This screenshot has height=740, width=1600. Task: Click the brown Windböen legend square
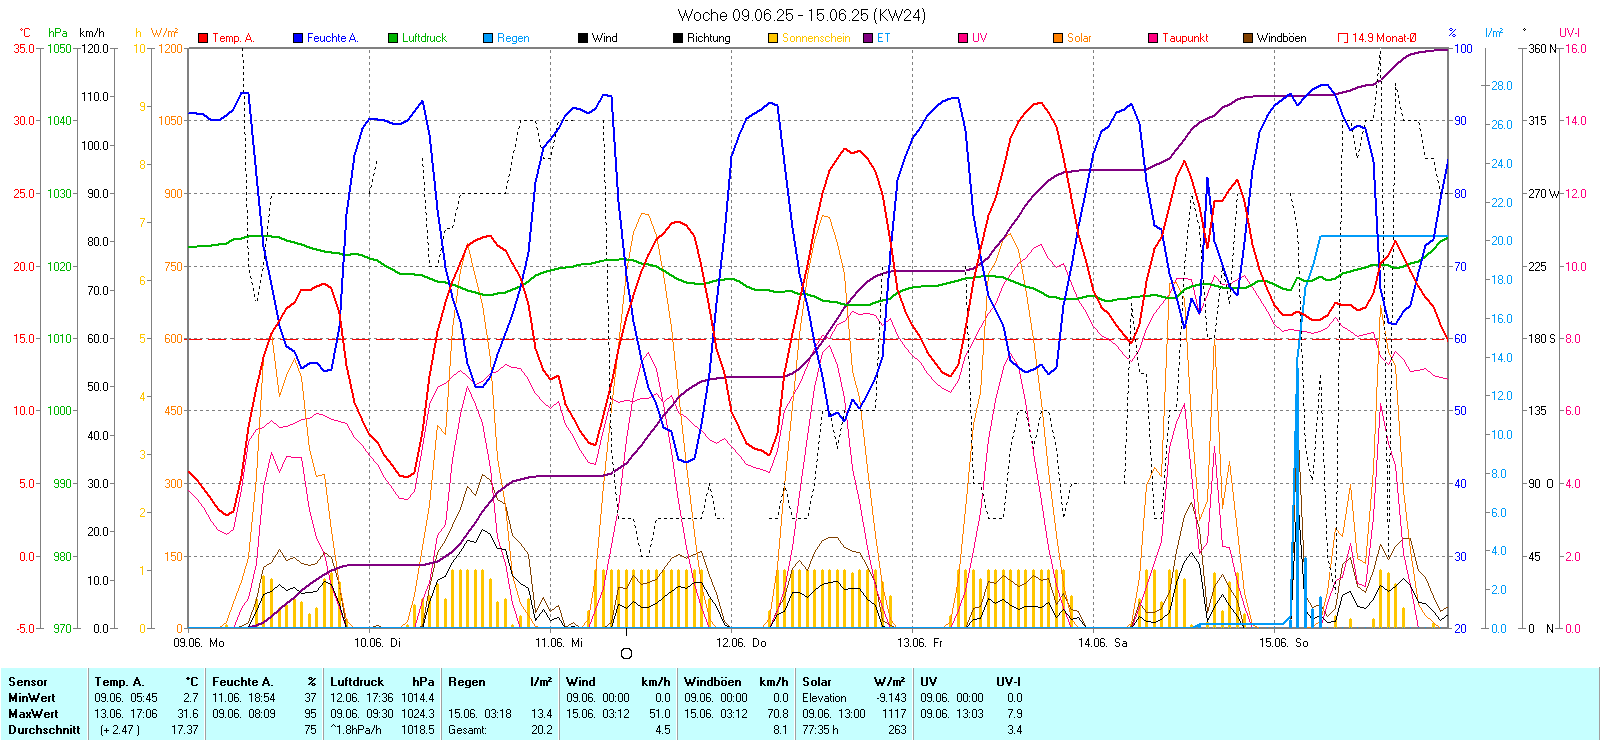pos(1248,38)
